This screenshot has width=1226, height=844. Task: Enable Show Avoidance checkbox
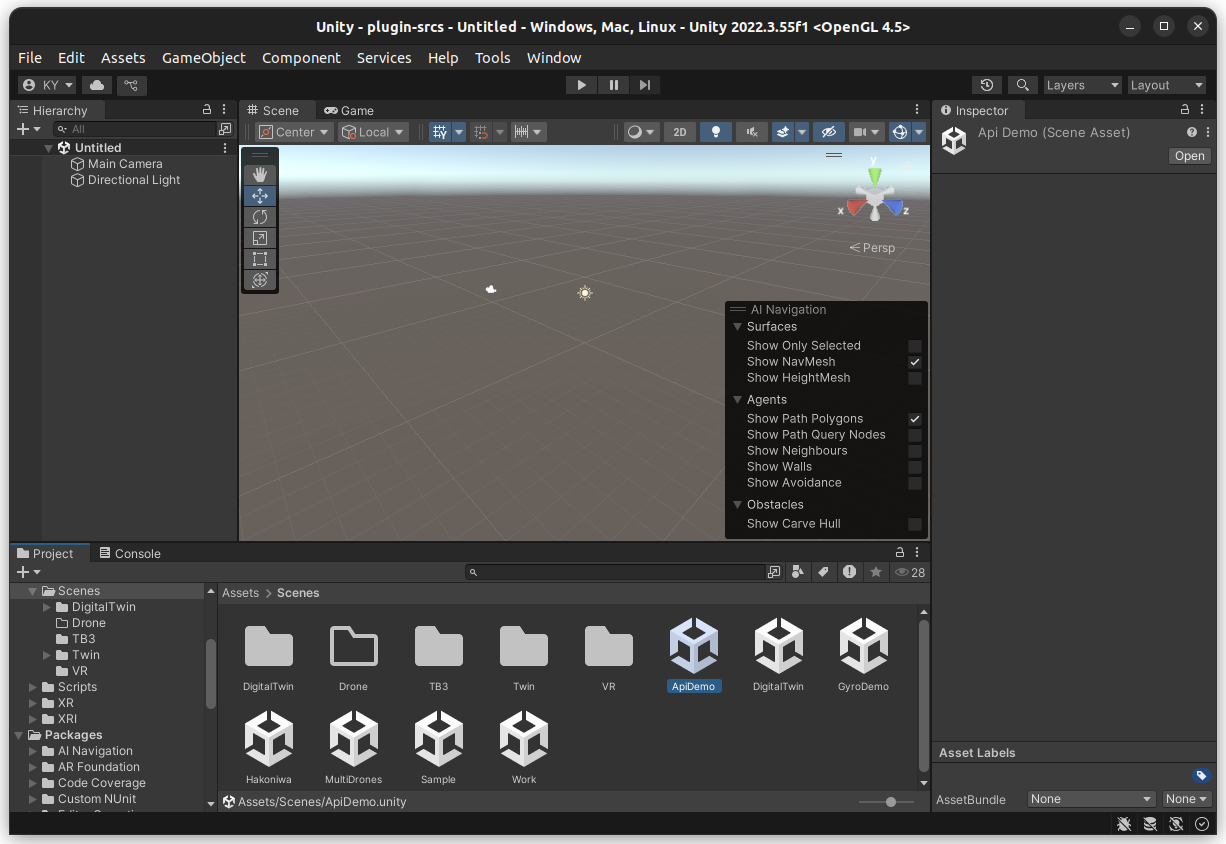(x=915, y=483)
